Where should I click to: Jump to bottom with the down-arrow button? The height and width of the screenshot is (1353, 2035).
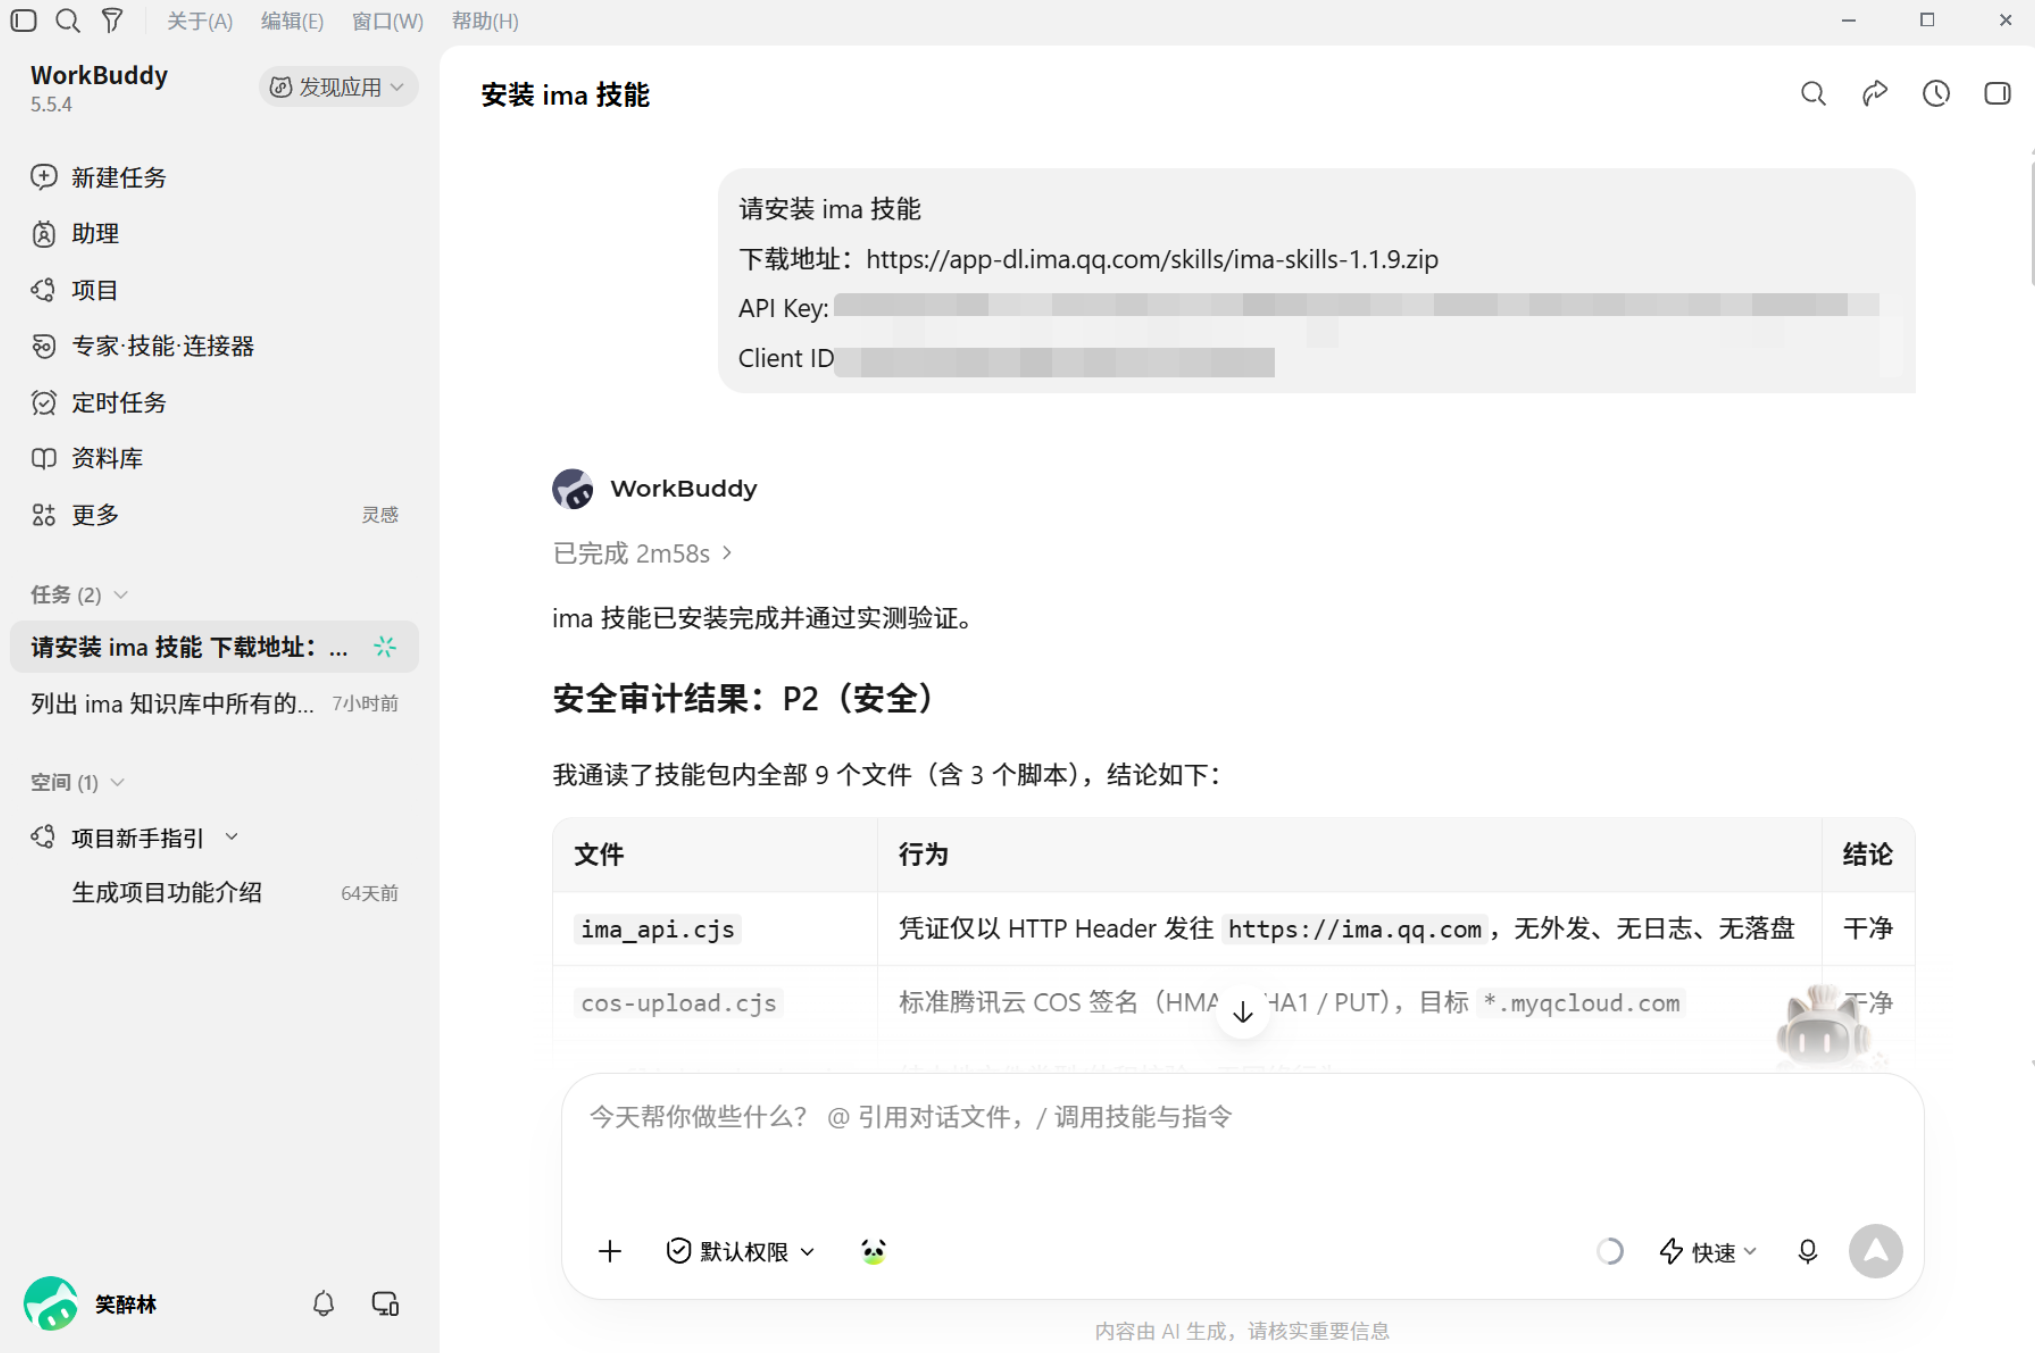(1243, 1012)
